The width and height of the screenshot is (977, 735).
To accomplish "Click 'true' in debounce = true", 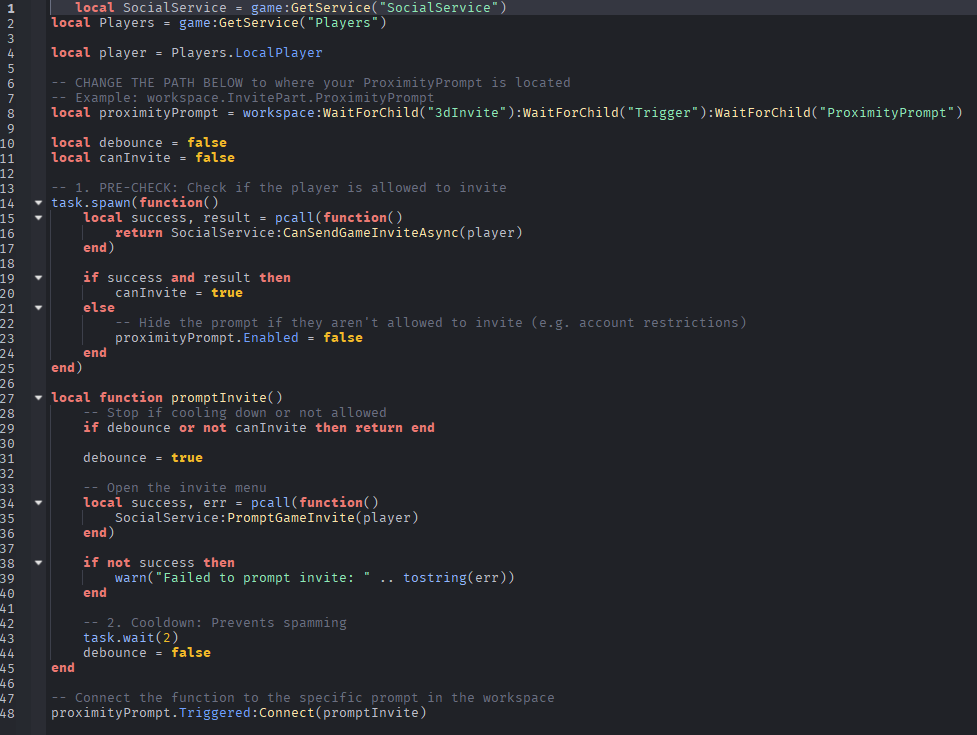I will point(187,458).
